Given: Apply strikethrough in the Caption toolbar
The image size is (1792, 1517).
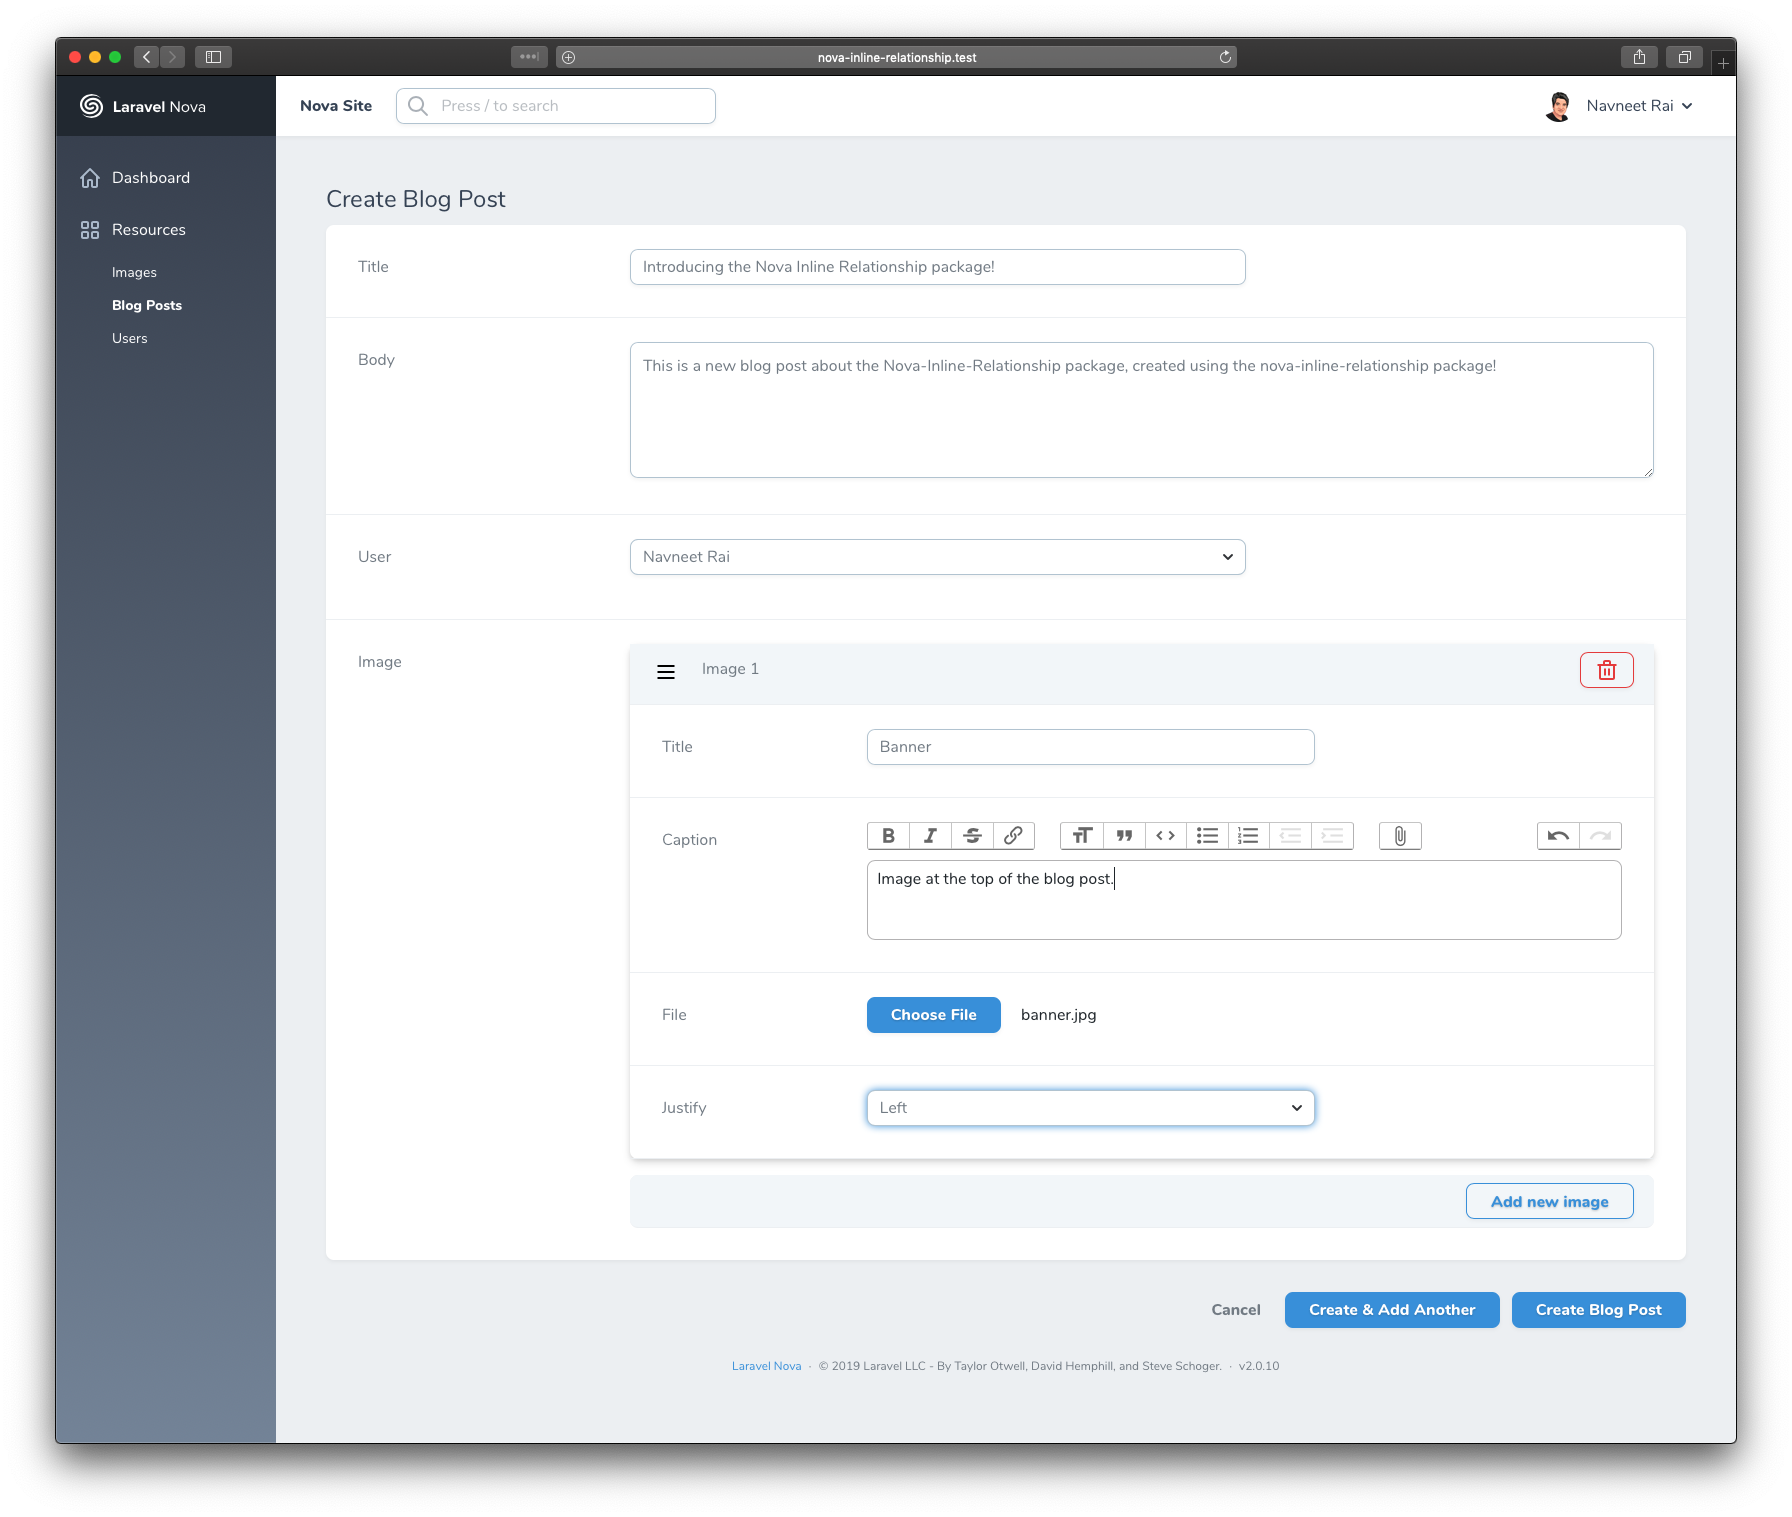Looking at the screenshot, I should [x=972, y=836].
